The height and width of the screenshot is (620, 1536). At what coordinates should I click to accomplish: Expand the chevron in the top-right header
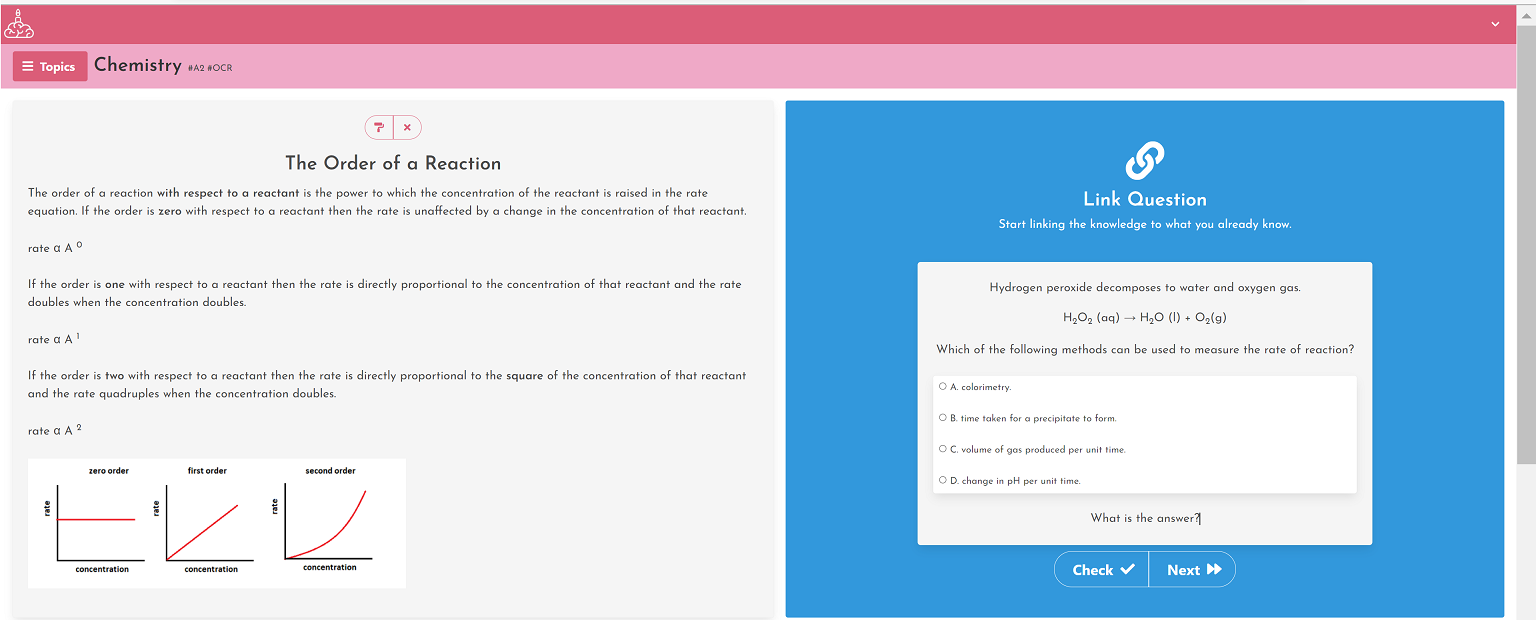point(1495,24)
